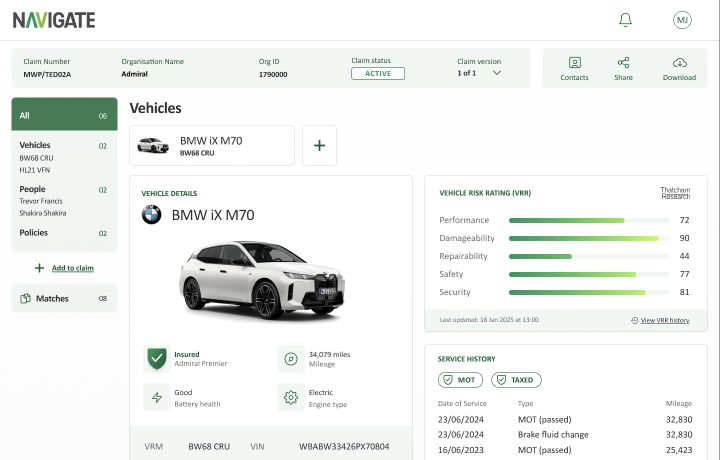Click the Mileage column header in Service History
Image resolution: width=720 pixels, height=460 pixels.
coord(679,404)
